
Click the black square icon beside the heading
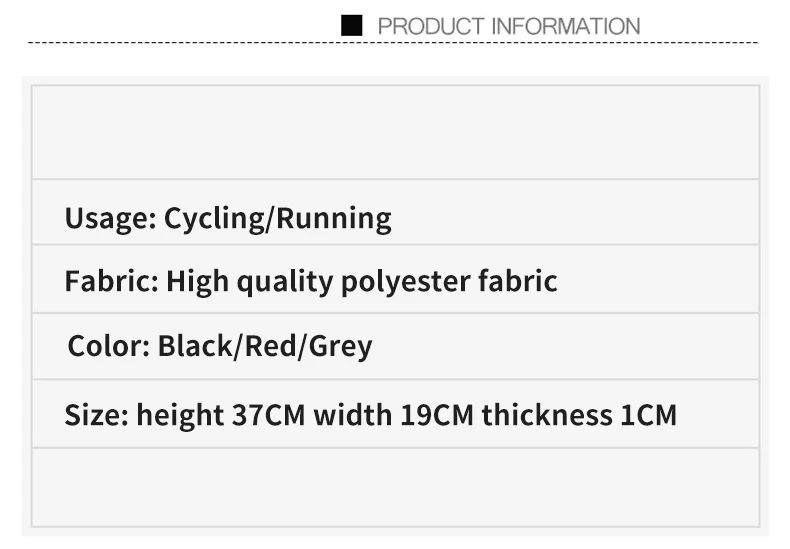click(351, 26)
